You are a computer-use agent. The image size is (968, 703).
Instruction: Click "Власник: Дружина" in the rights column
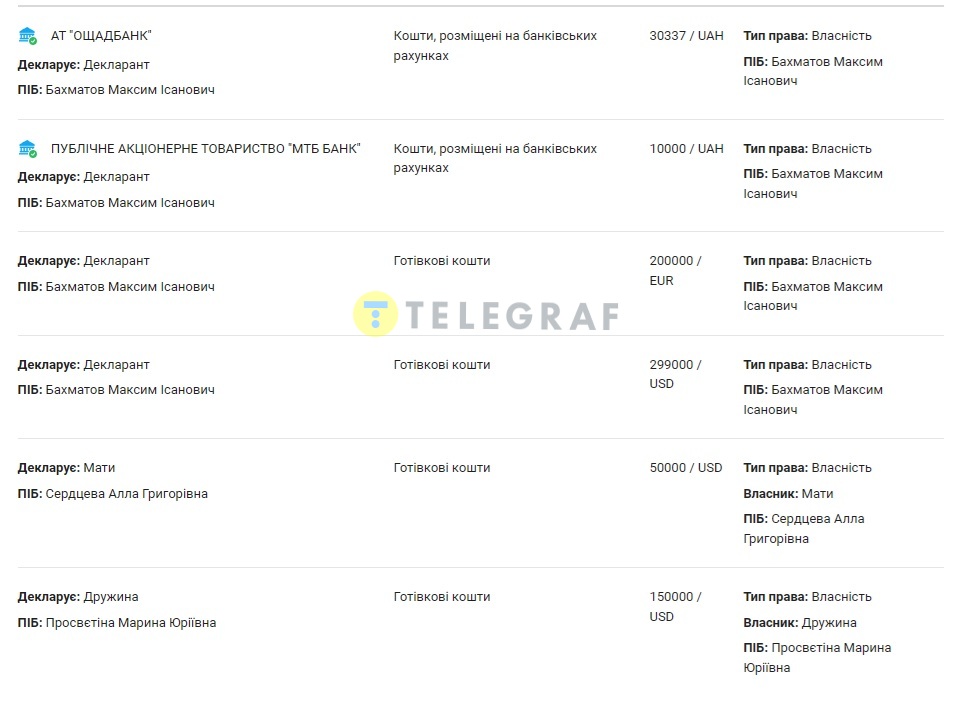click(799, 623)
